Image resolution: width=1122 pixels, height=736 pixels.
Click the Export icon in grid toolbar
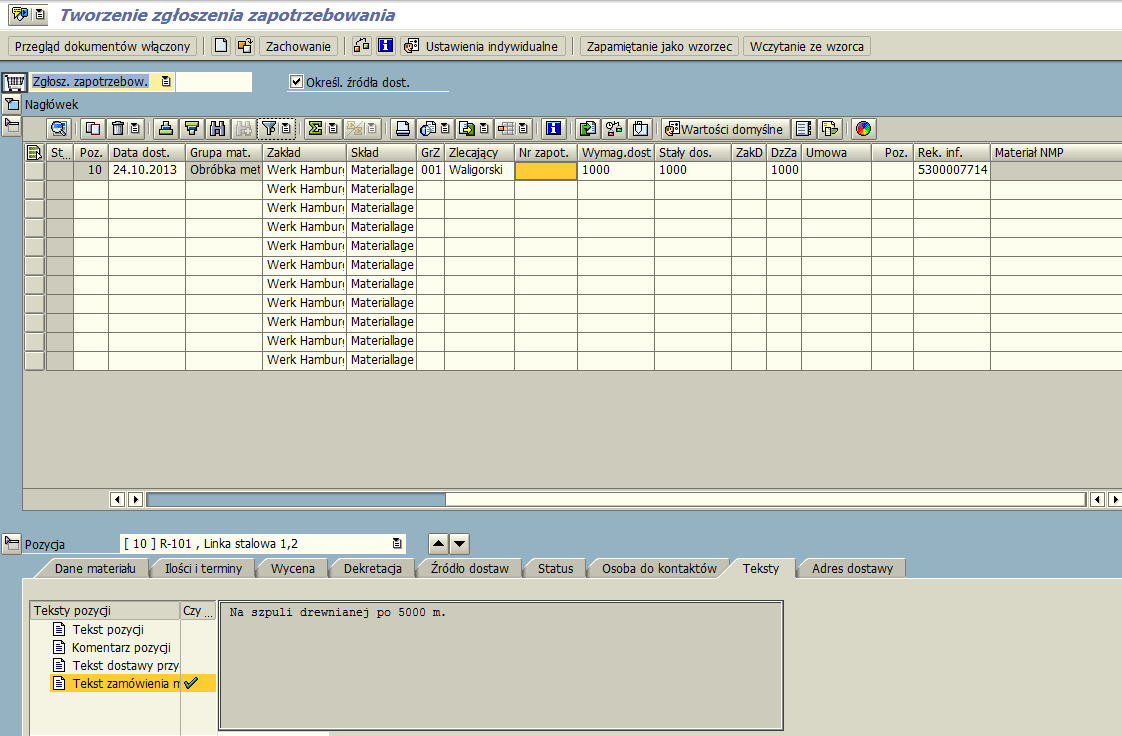[x=467, y=129]
